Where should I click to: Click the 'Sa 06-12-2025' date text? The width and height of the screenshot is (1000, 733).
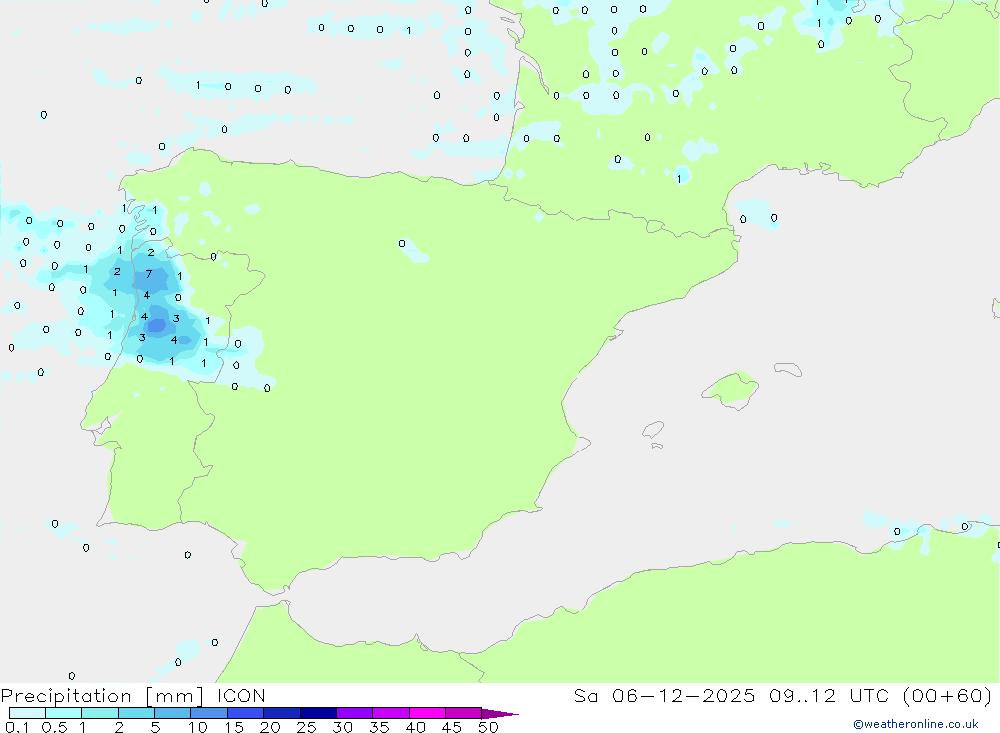pos(664,695)
